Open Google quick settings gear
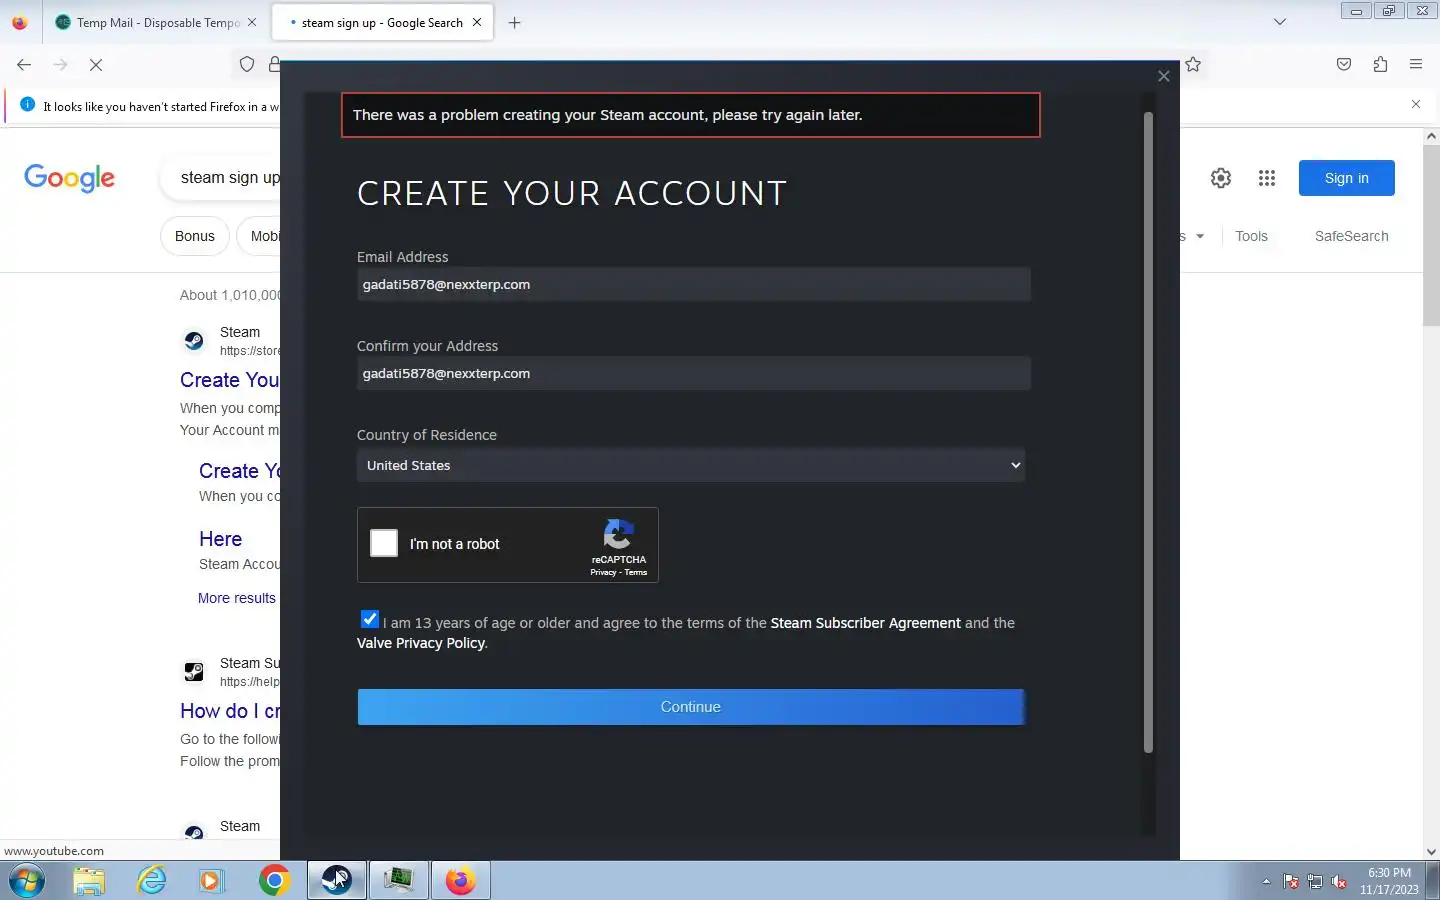The image size is (1440, 900). tap(1221, 178)
